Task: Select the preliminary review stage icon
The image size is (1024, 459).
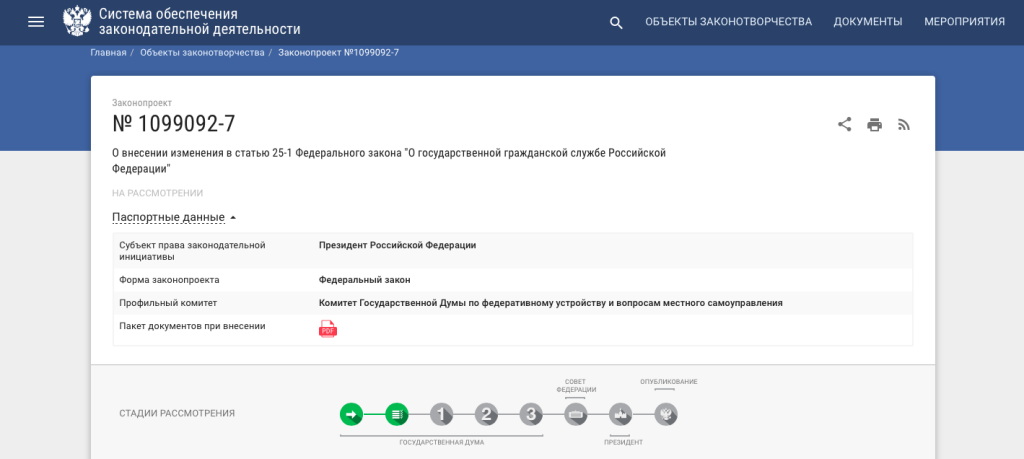Action: pos(397,414)
